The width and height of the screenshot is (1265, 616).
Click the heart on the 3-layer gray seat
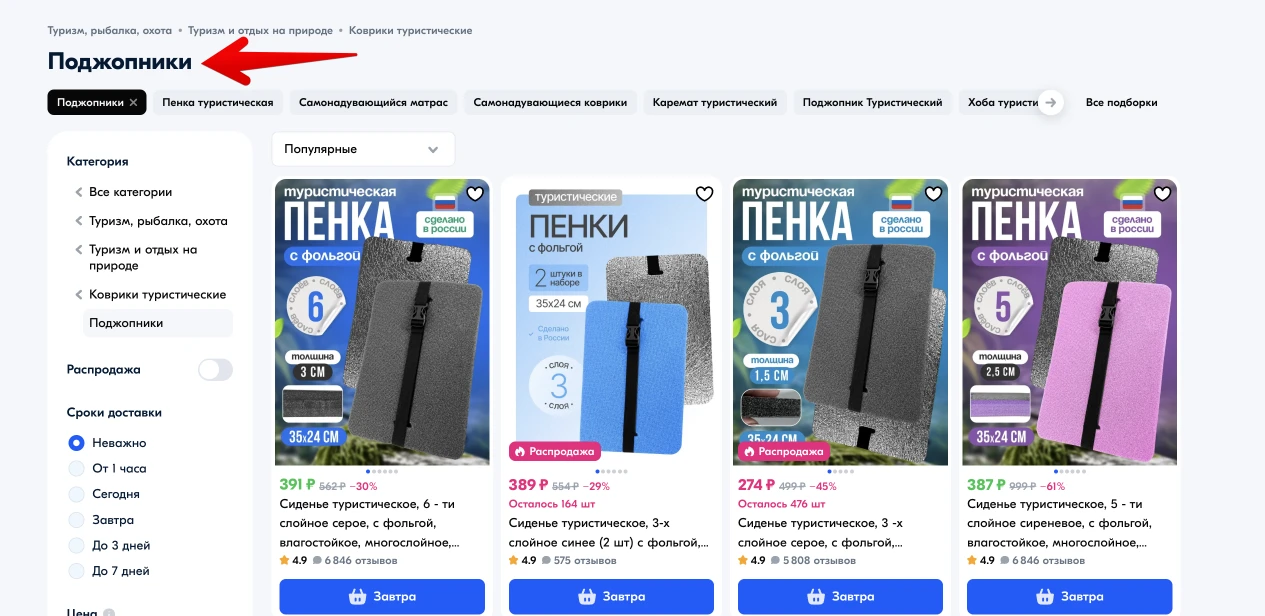[x=933, y=193]
